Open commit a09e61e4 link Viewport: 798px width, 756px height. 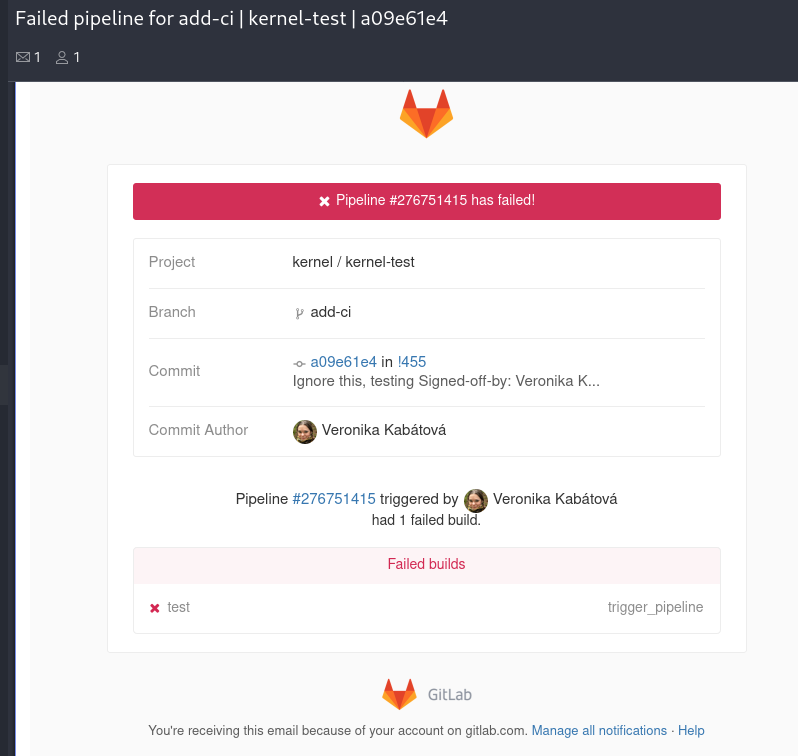click(x=343, y=362)
